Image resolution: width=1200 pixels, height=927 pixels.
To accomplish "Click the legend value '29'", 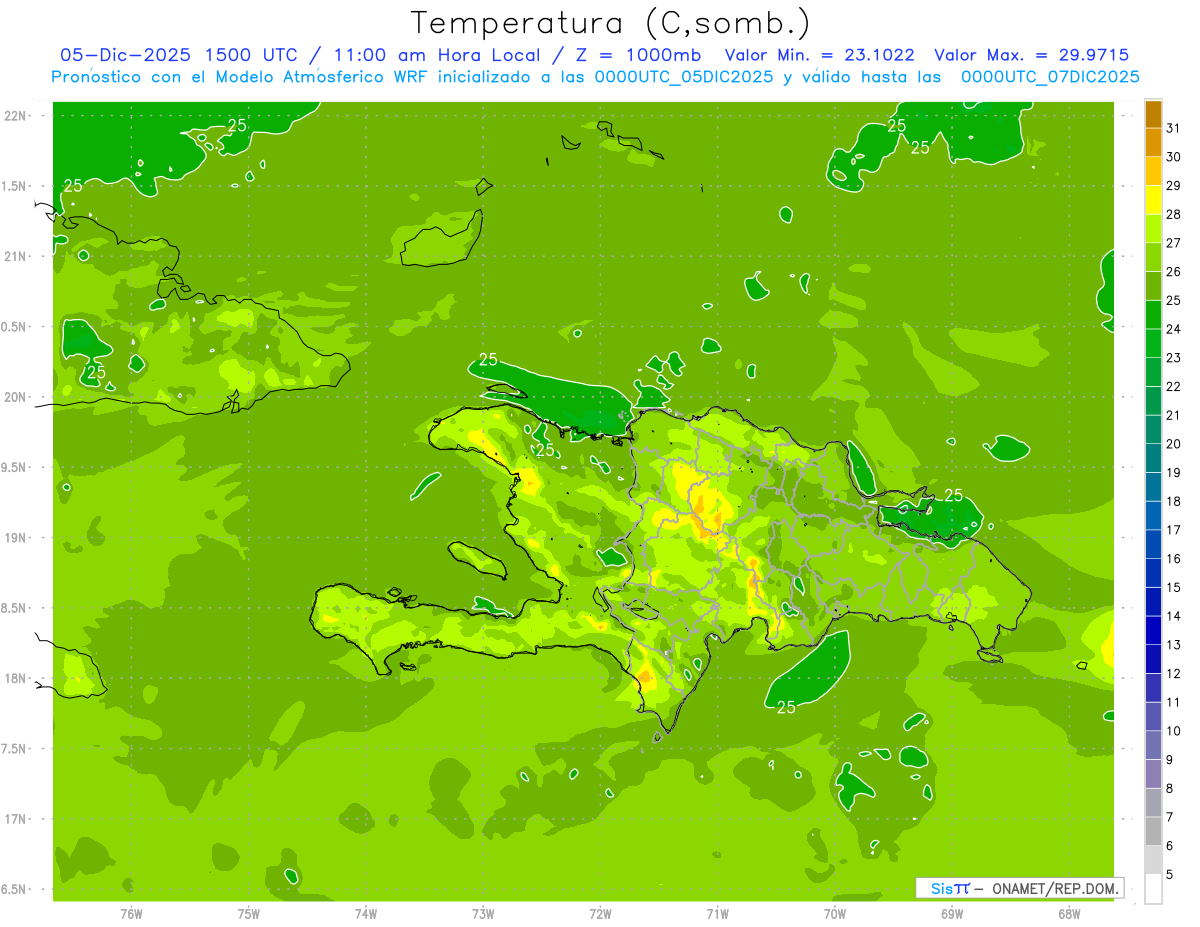I will tap(1174, 186).
